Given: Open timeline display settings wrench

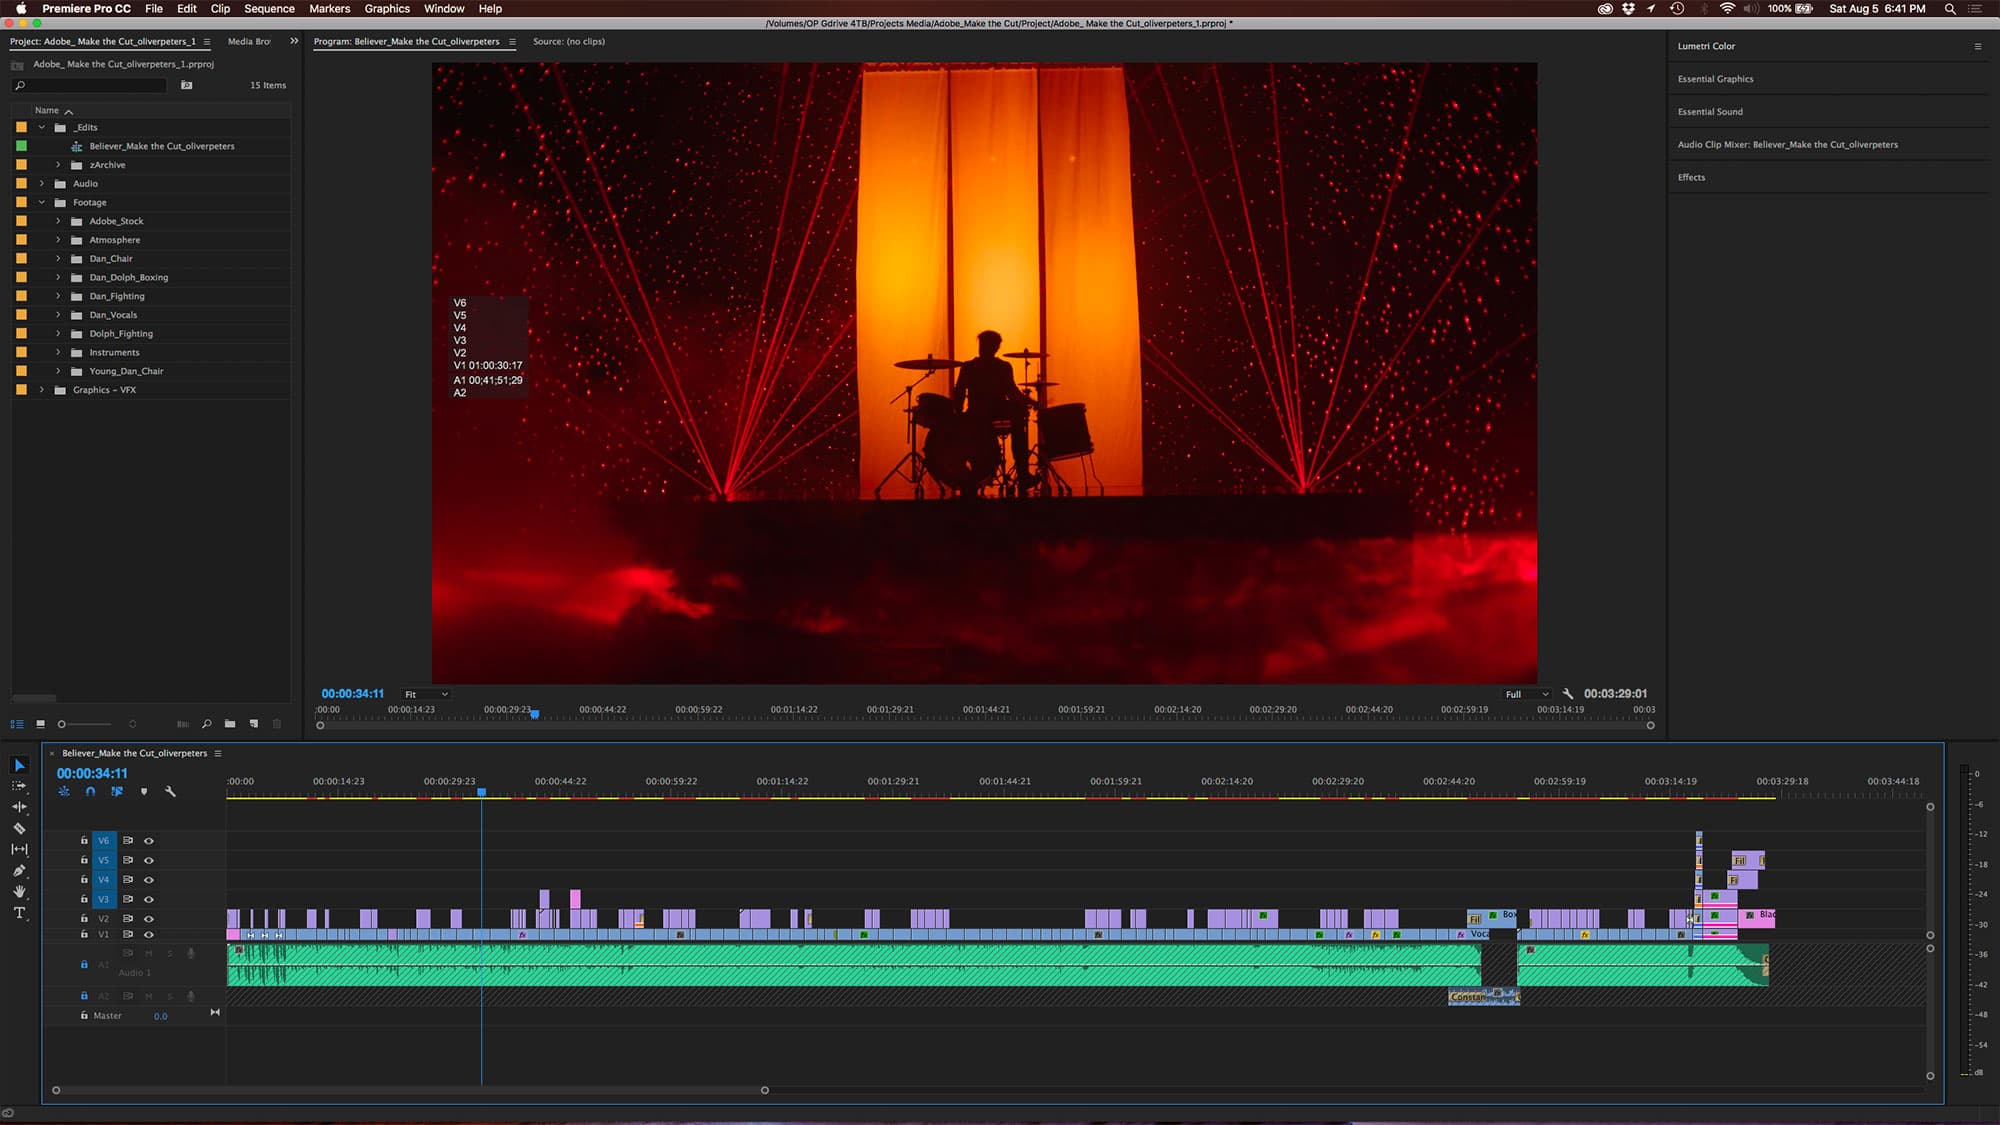Looking at the screenshot, I should pyautogui.click(x=170, y=791).
